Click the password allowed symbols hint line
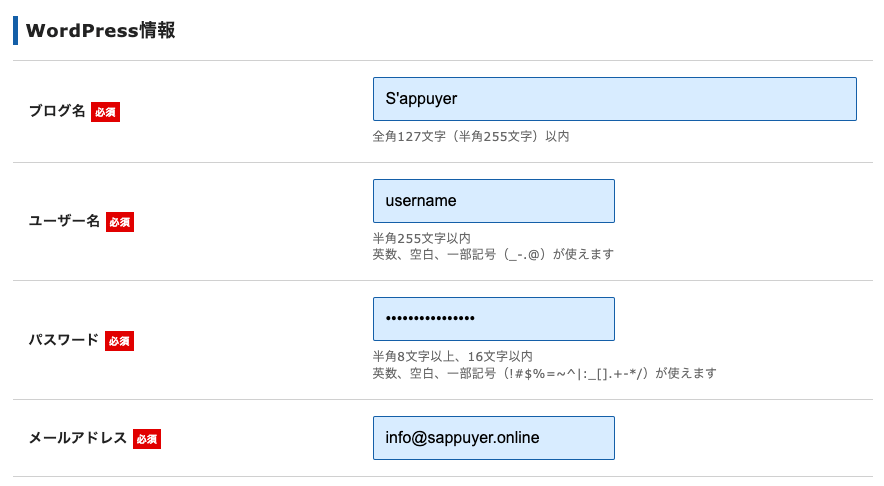Viewport: 884px width, 486px height. [x=544, y=373]
